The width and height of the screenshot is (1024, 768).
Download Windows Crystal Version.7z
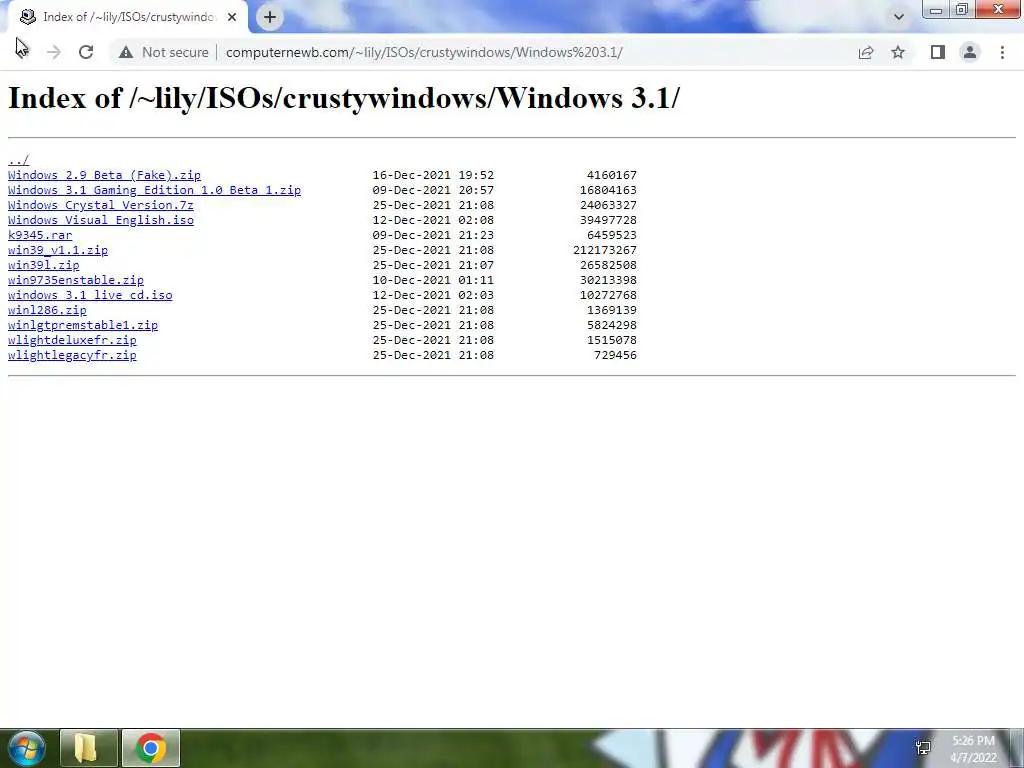coord(101,205)
